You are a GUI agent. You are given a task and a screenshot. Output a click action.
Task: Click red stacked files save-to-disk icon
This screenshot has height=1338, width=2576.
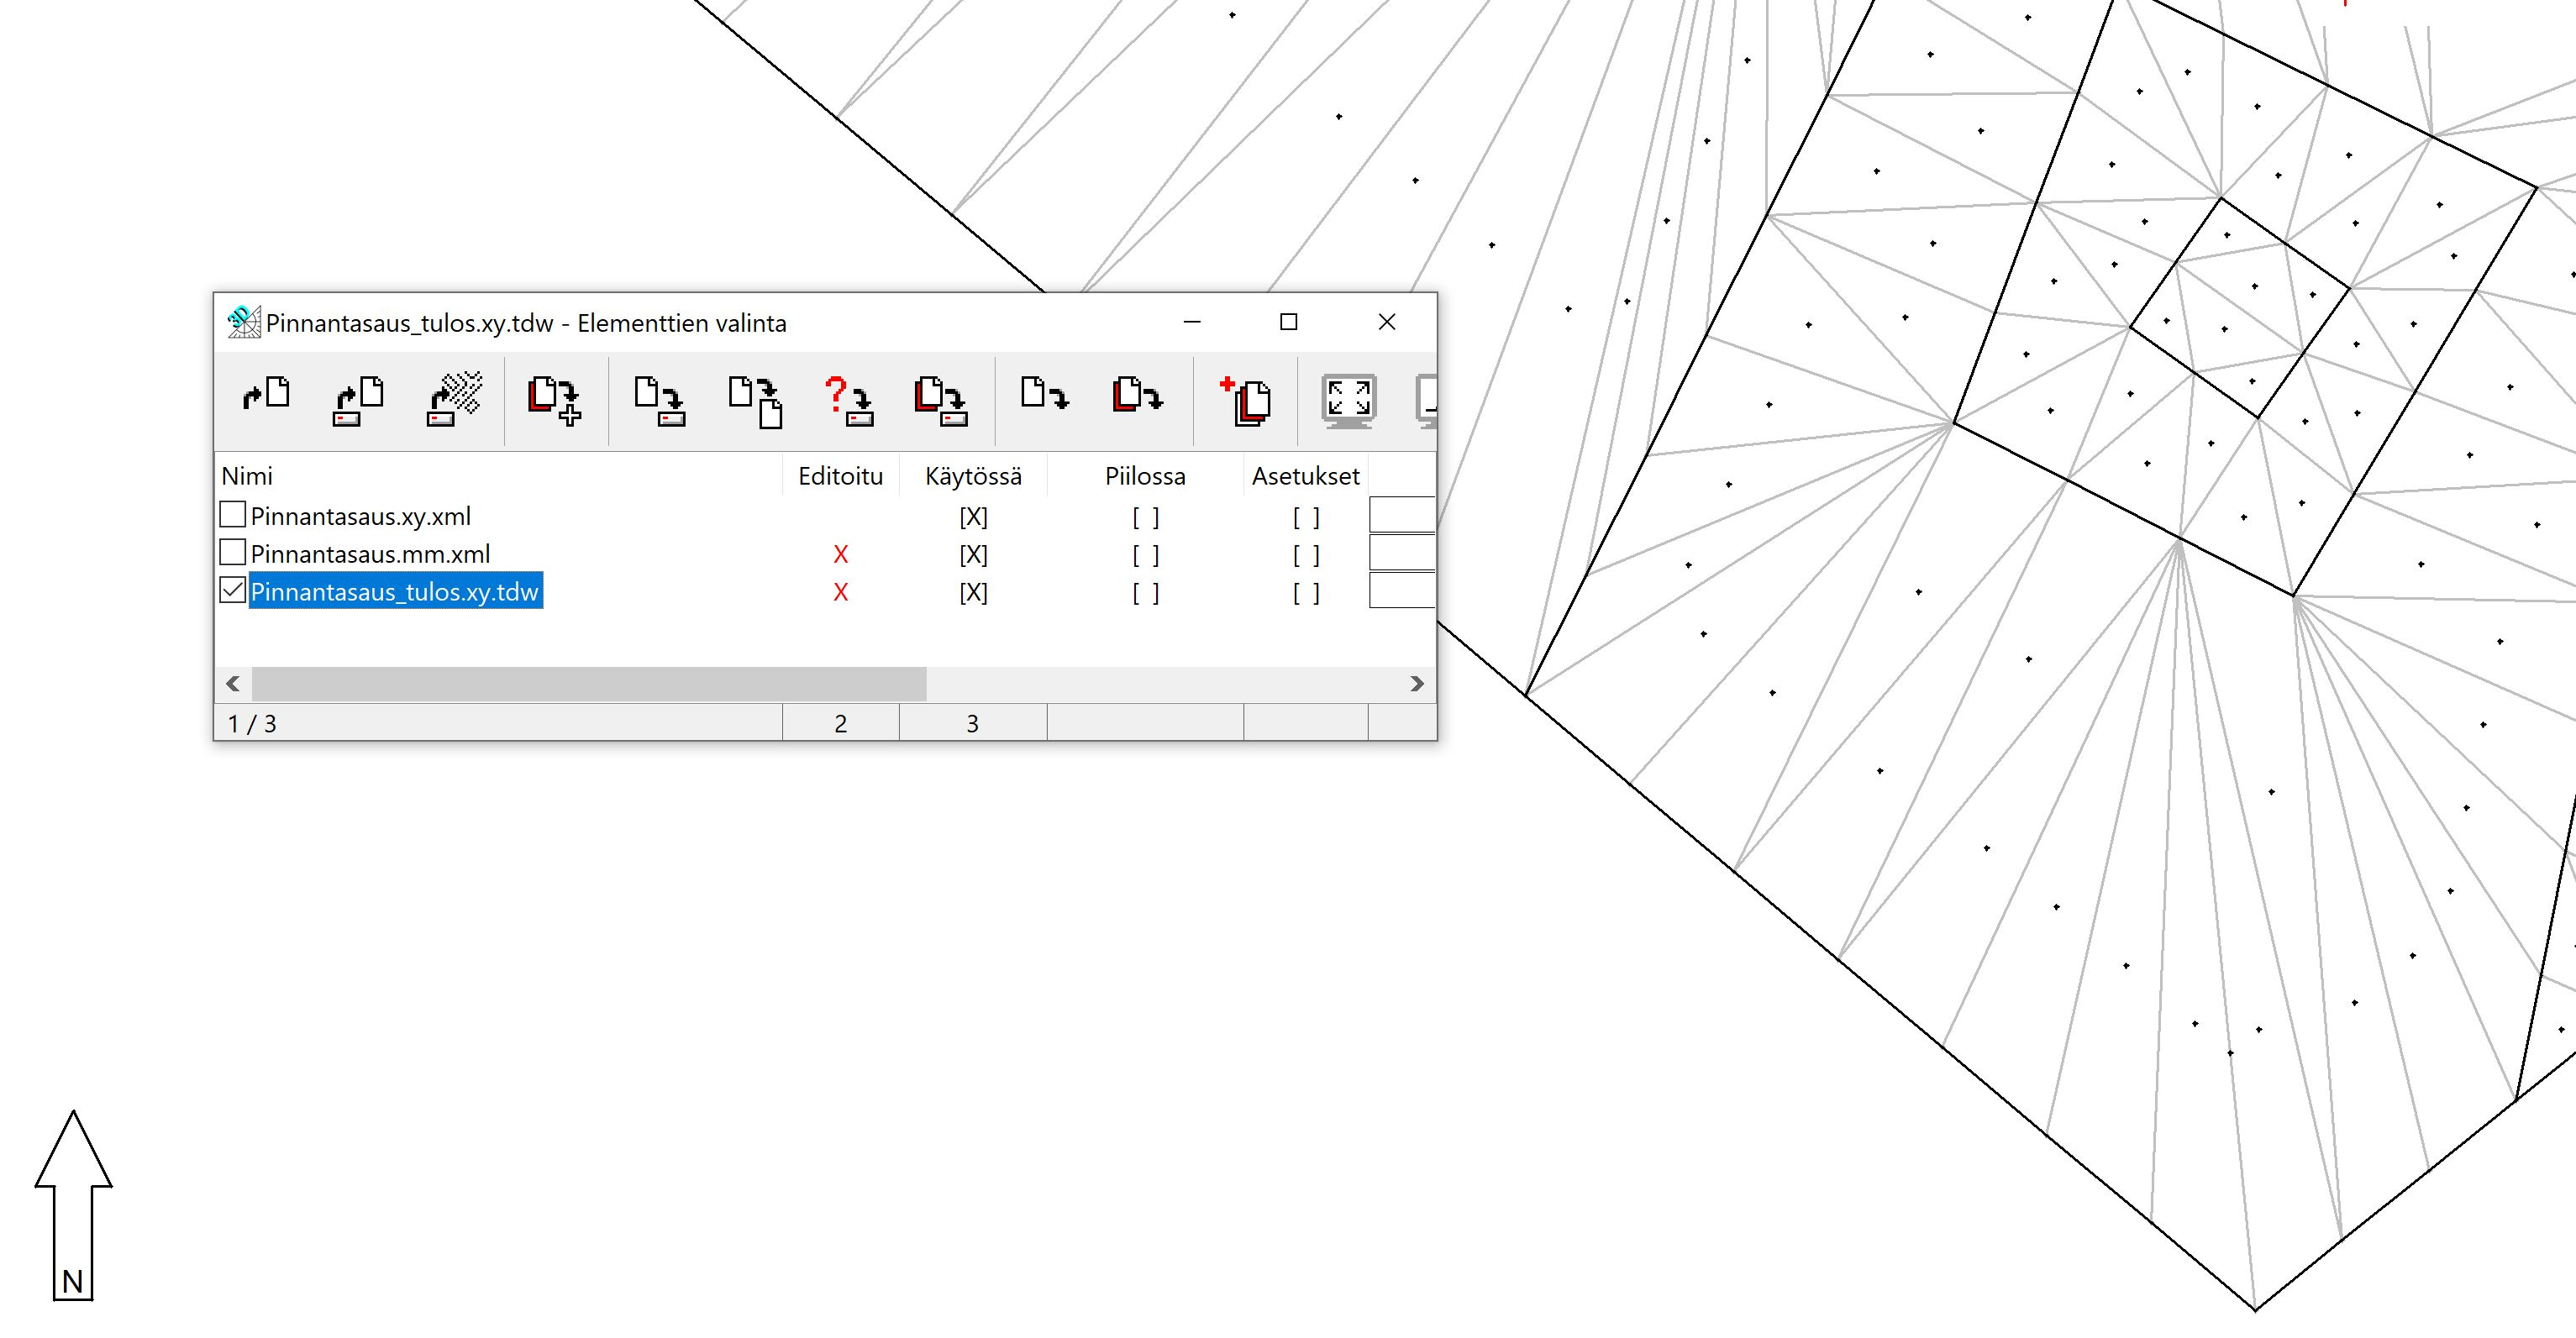[940, 400]
